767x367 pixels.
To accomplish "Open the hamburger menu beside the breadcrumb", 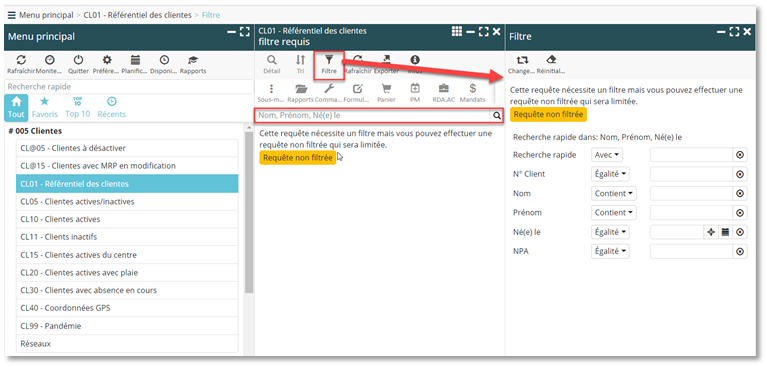I will point(11,15).
